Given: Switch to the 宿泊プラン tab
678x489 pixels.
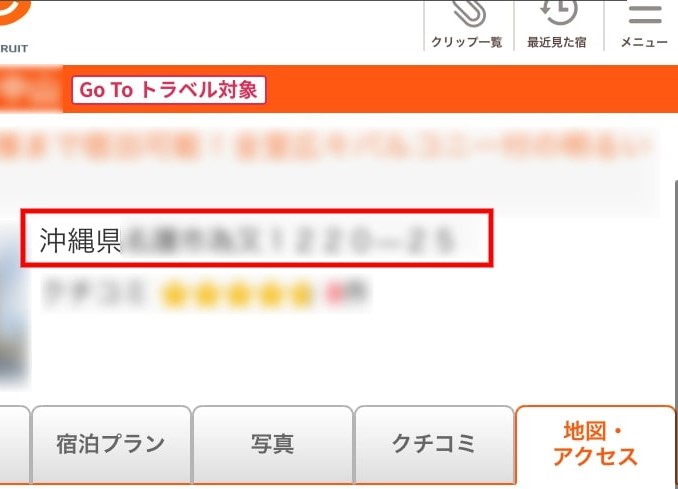Looking at the screenshot, I should 112,444.
